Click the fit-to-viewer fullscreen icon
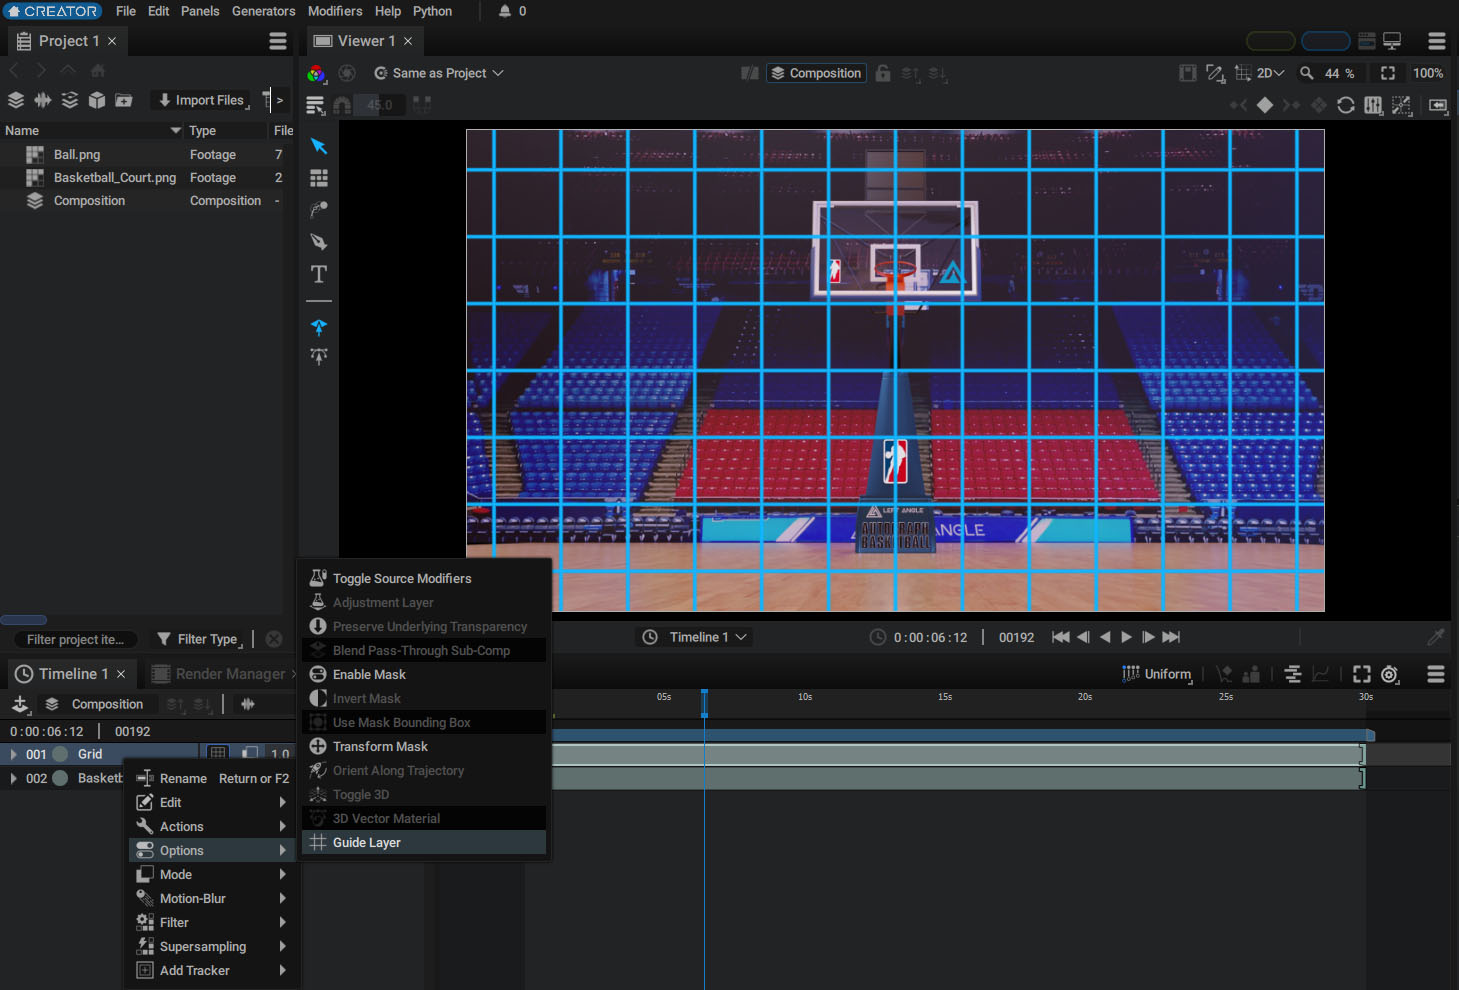Image resolution: width=1459 pixels, height=990 pixels. (1388, 73)
